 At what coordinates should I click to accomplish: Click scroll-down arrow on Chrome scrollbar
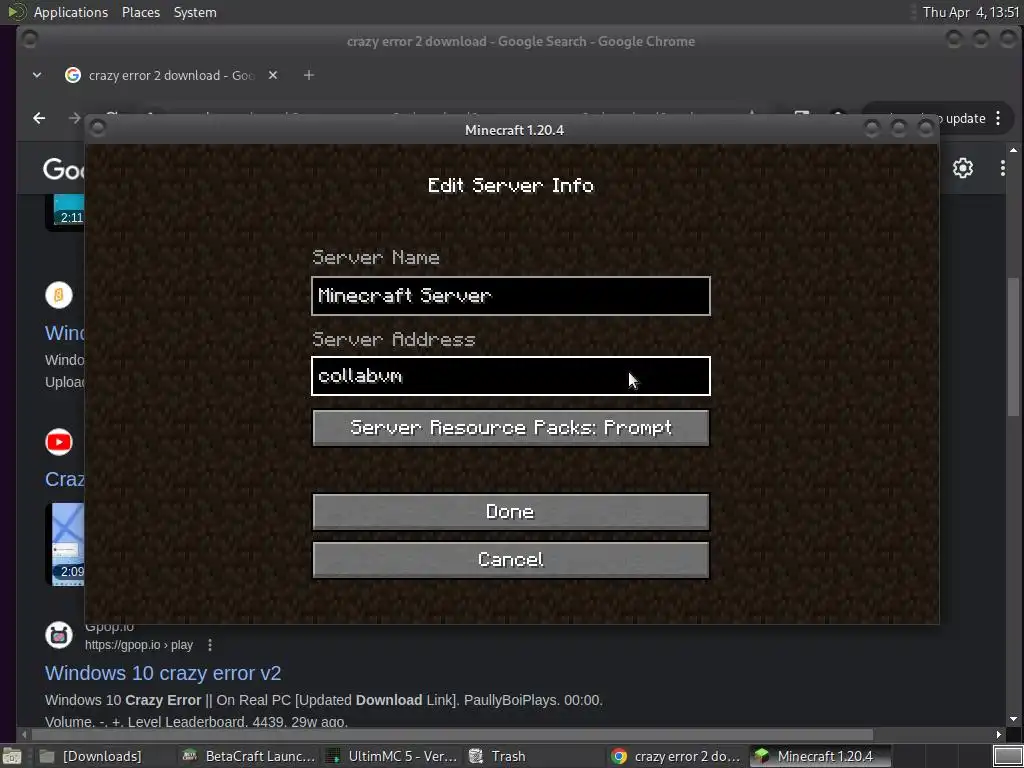(1013, 719)
